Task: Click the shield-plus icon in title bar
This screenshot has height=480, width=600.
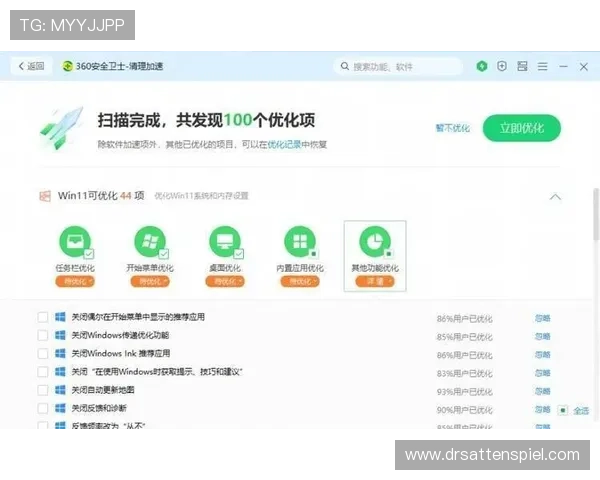Action: [x=502, y=66]
